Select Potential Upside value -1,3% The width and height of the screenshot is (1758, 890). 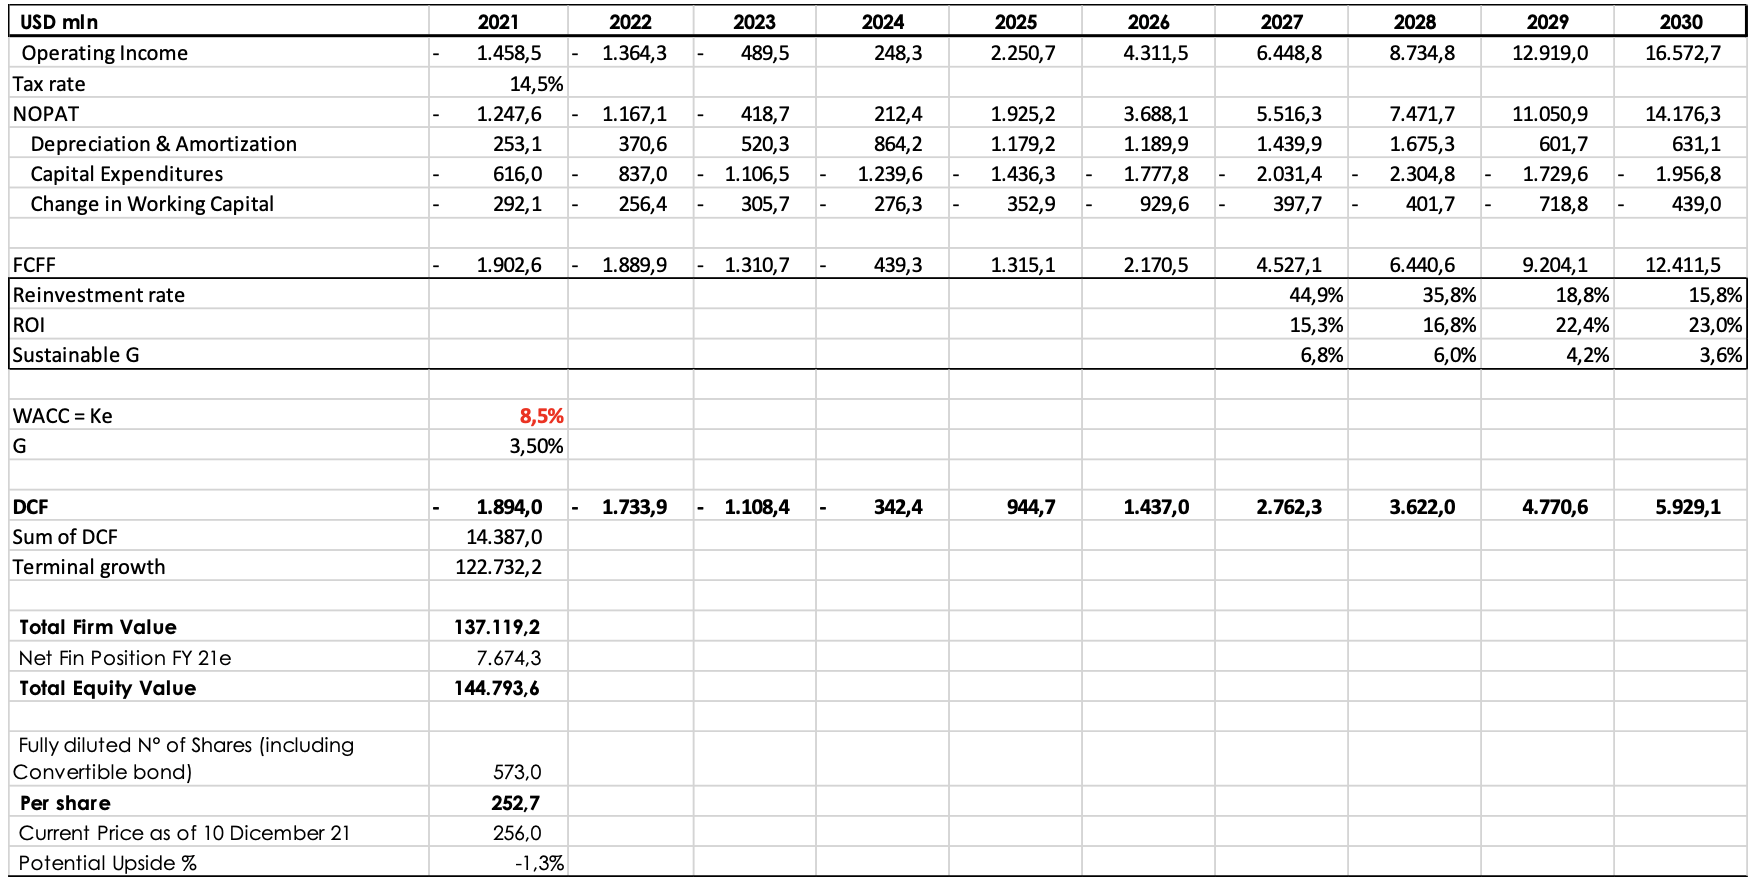click(539, 863)
